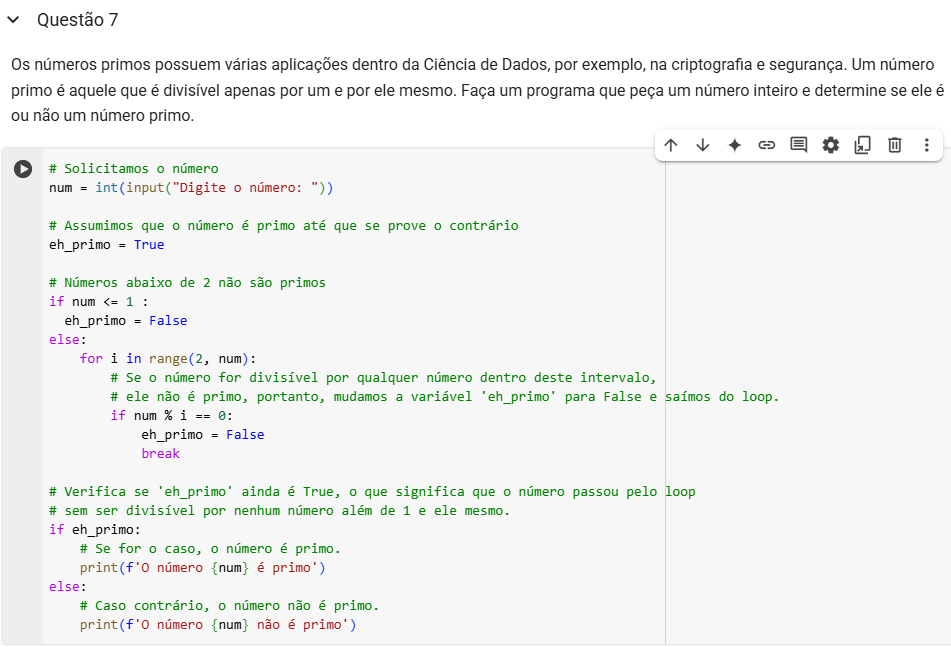Click the line 'if eh_primo:'
This screenshot has height=647, width=951.
(95, 529)
